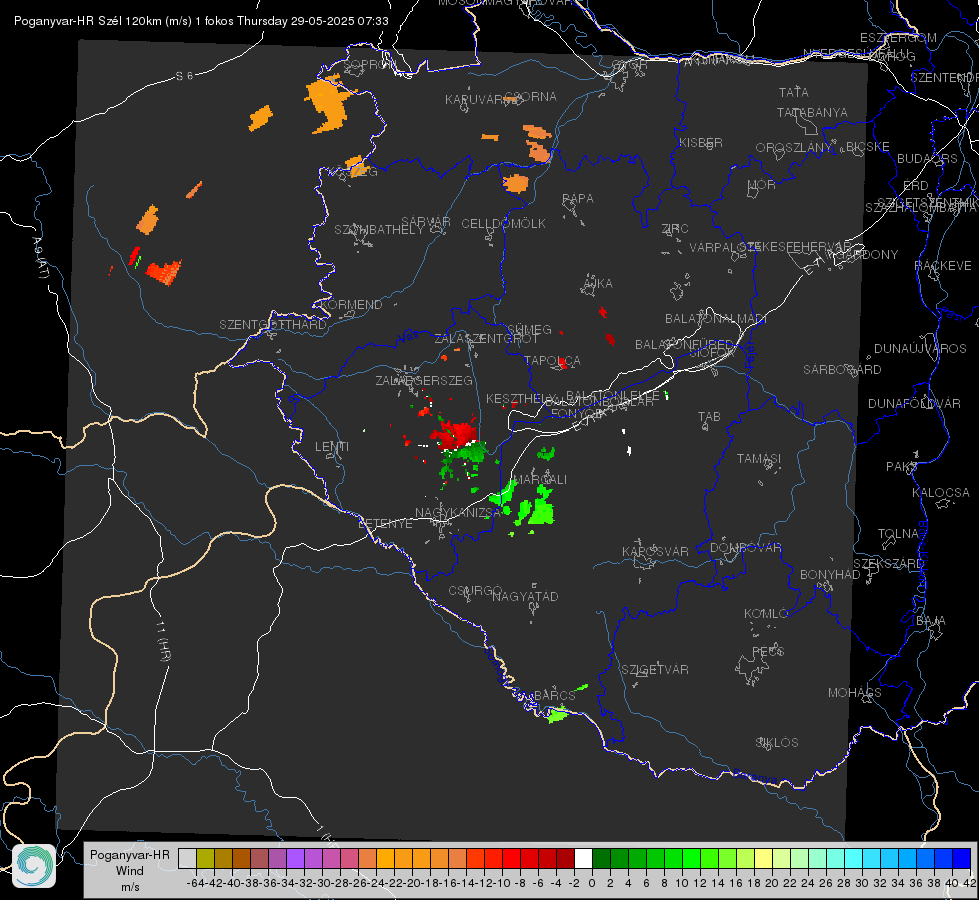979x900 pixels.
Task: Click the BARCS town label
Action: pyautogui.click(x=554, y=696)
